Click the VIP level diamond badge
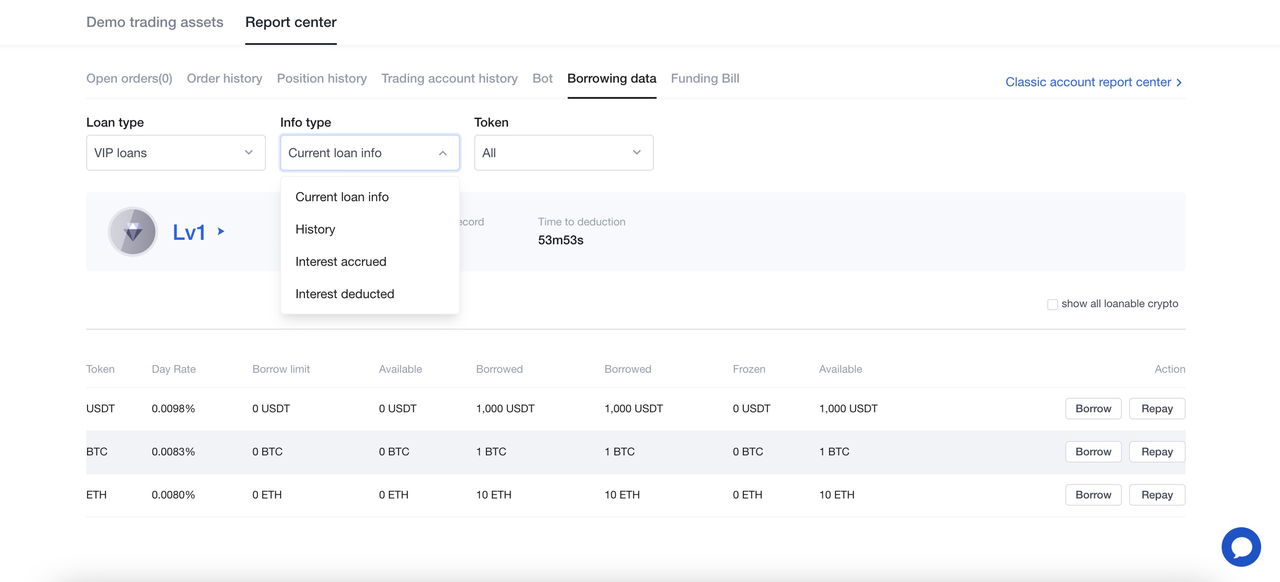Image resolution: width=1280 pixels, height=582 pixels. tap(133, 232)
